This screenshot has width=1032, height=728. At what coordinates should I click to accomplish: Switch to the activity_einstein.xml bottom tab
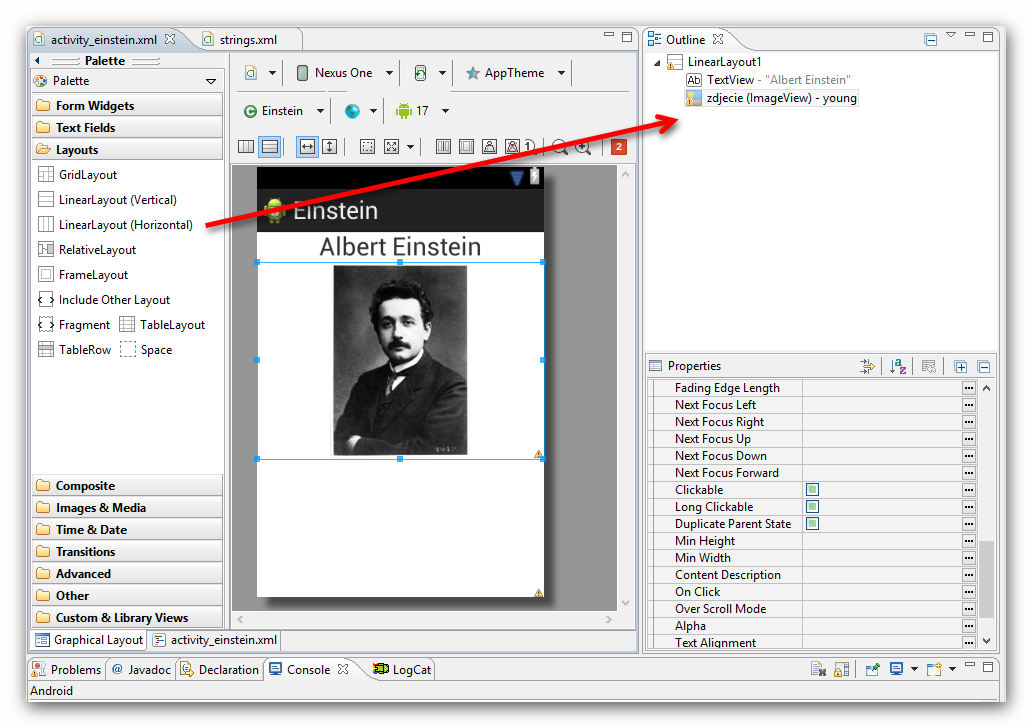click(215, 640)
